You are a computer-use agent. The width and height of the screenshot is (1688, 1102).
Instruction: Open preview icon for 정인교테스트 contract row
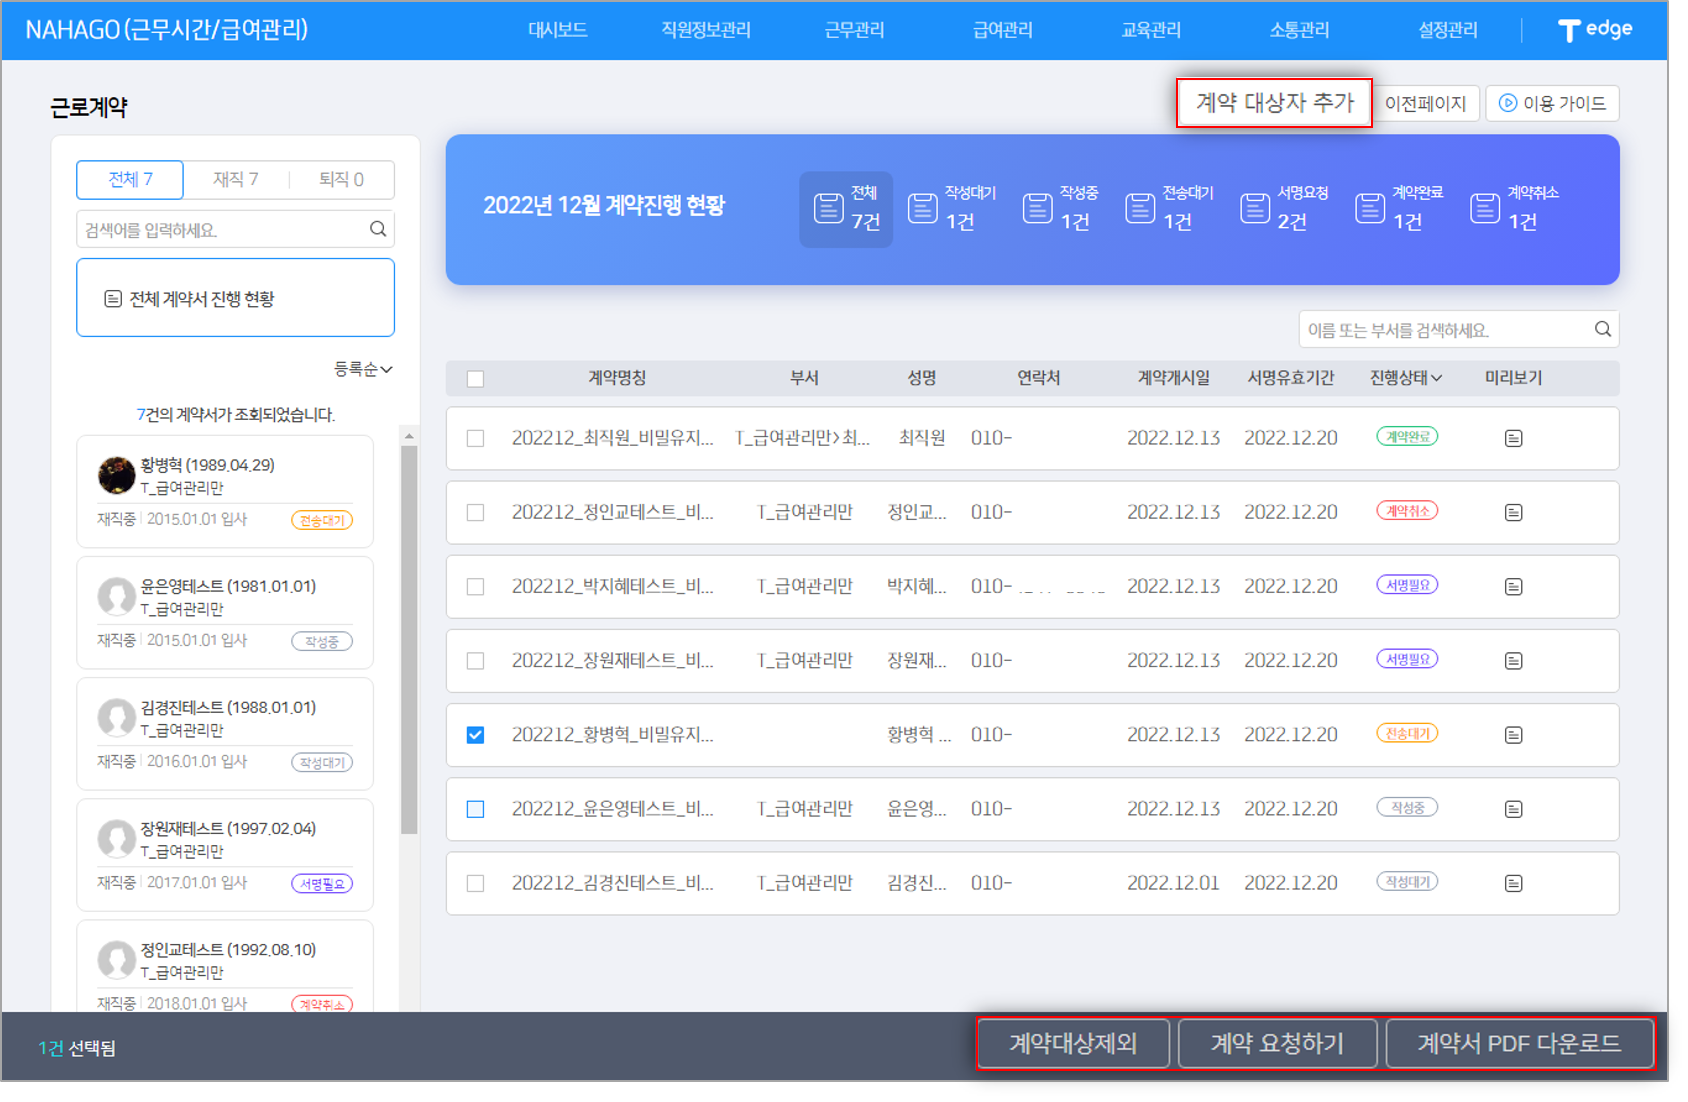click(x=1513, y=512)
